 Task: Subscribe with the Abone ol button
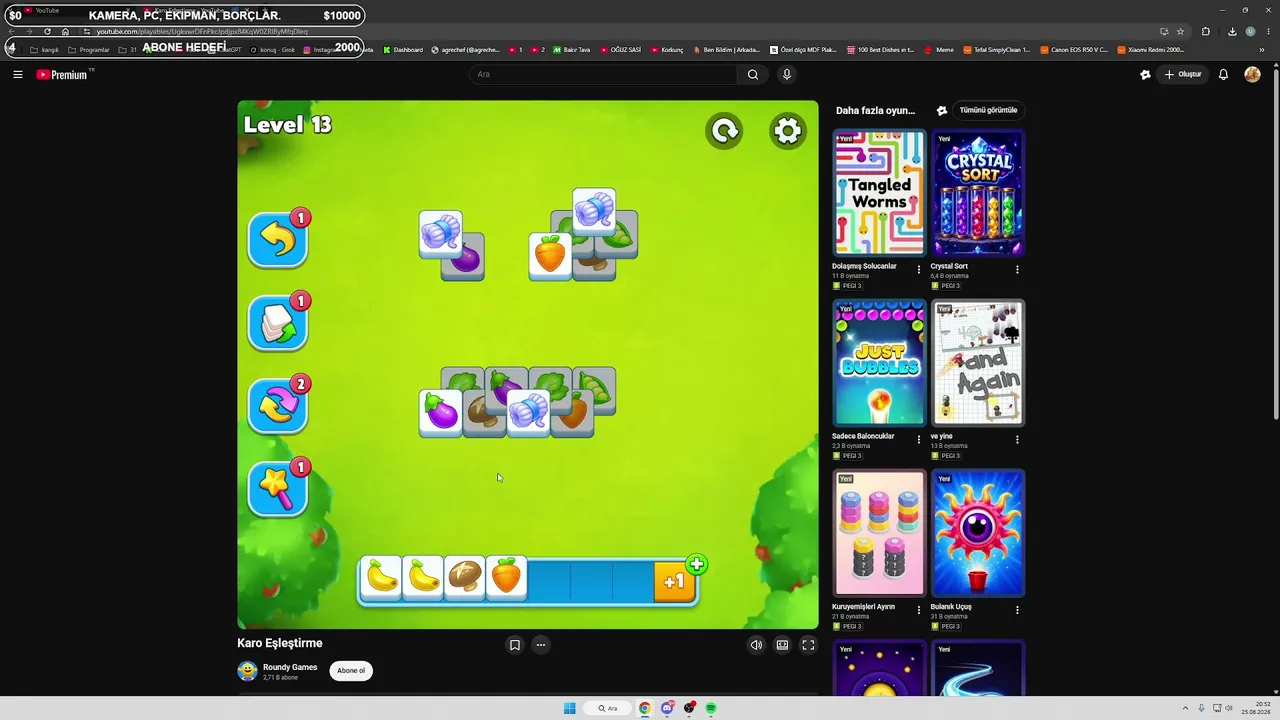(x=351, y=671)
